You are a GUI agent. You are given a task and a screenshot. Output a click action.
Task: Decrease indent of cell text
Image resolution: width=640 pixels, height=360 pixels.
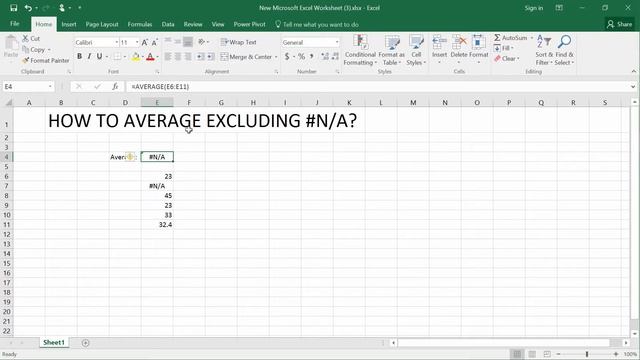tap(200, 57)
